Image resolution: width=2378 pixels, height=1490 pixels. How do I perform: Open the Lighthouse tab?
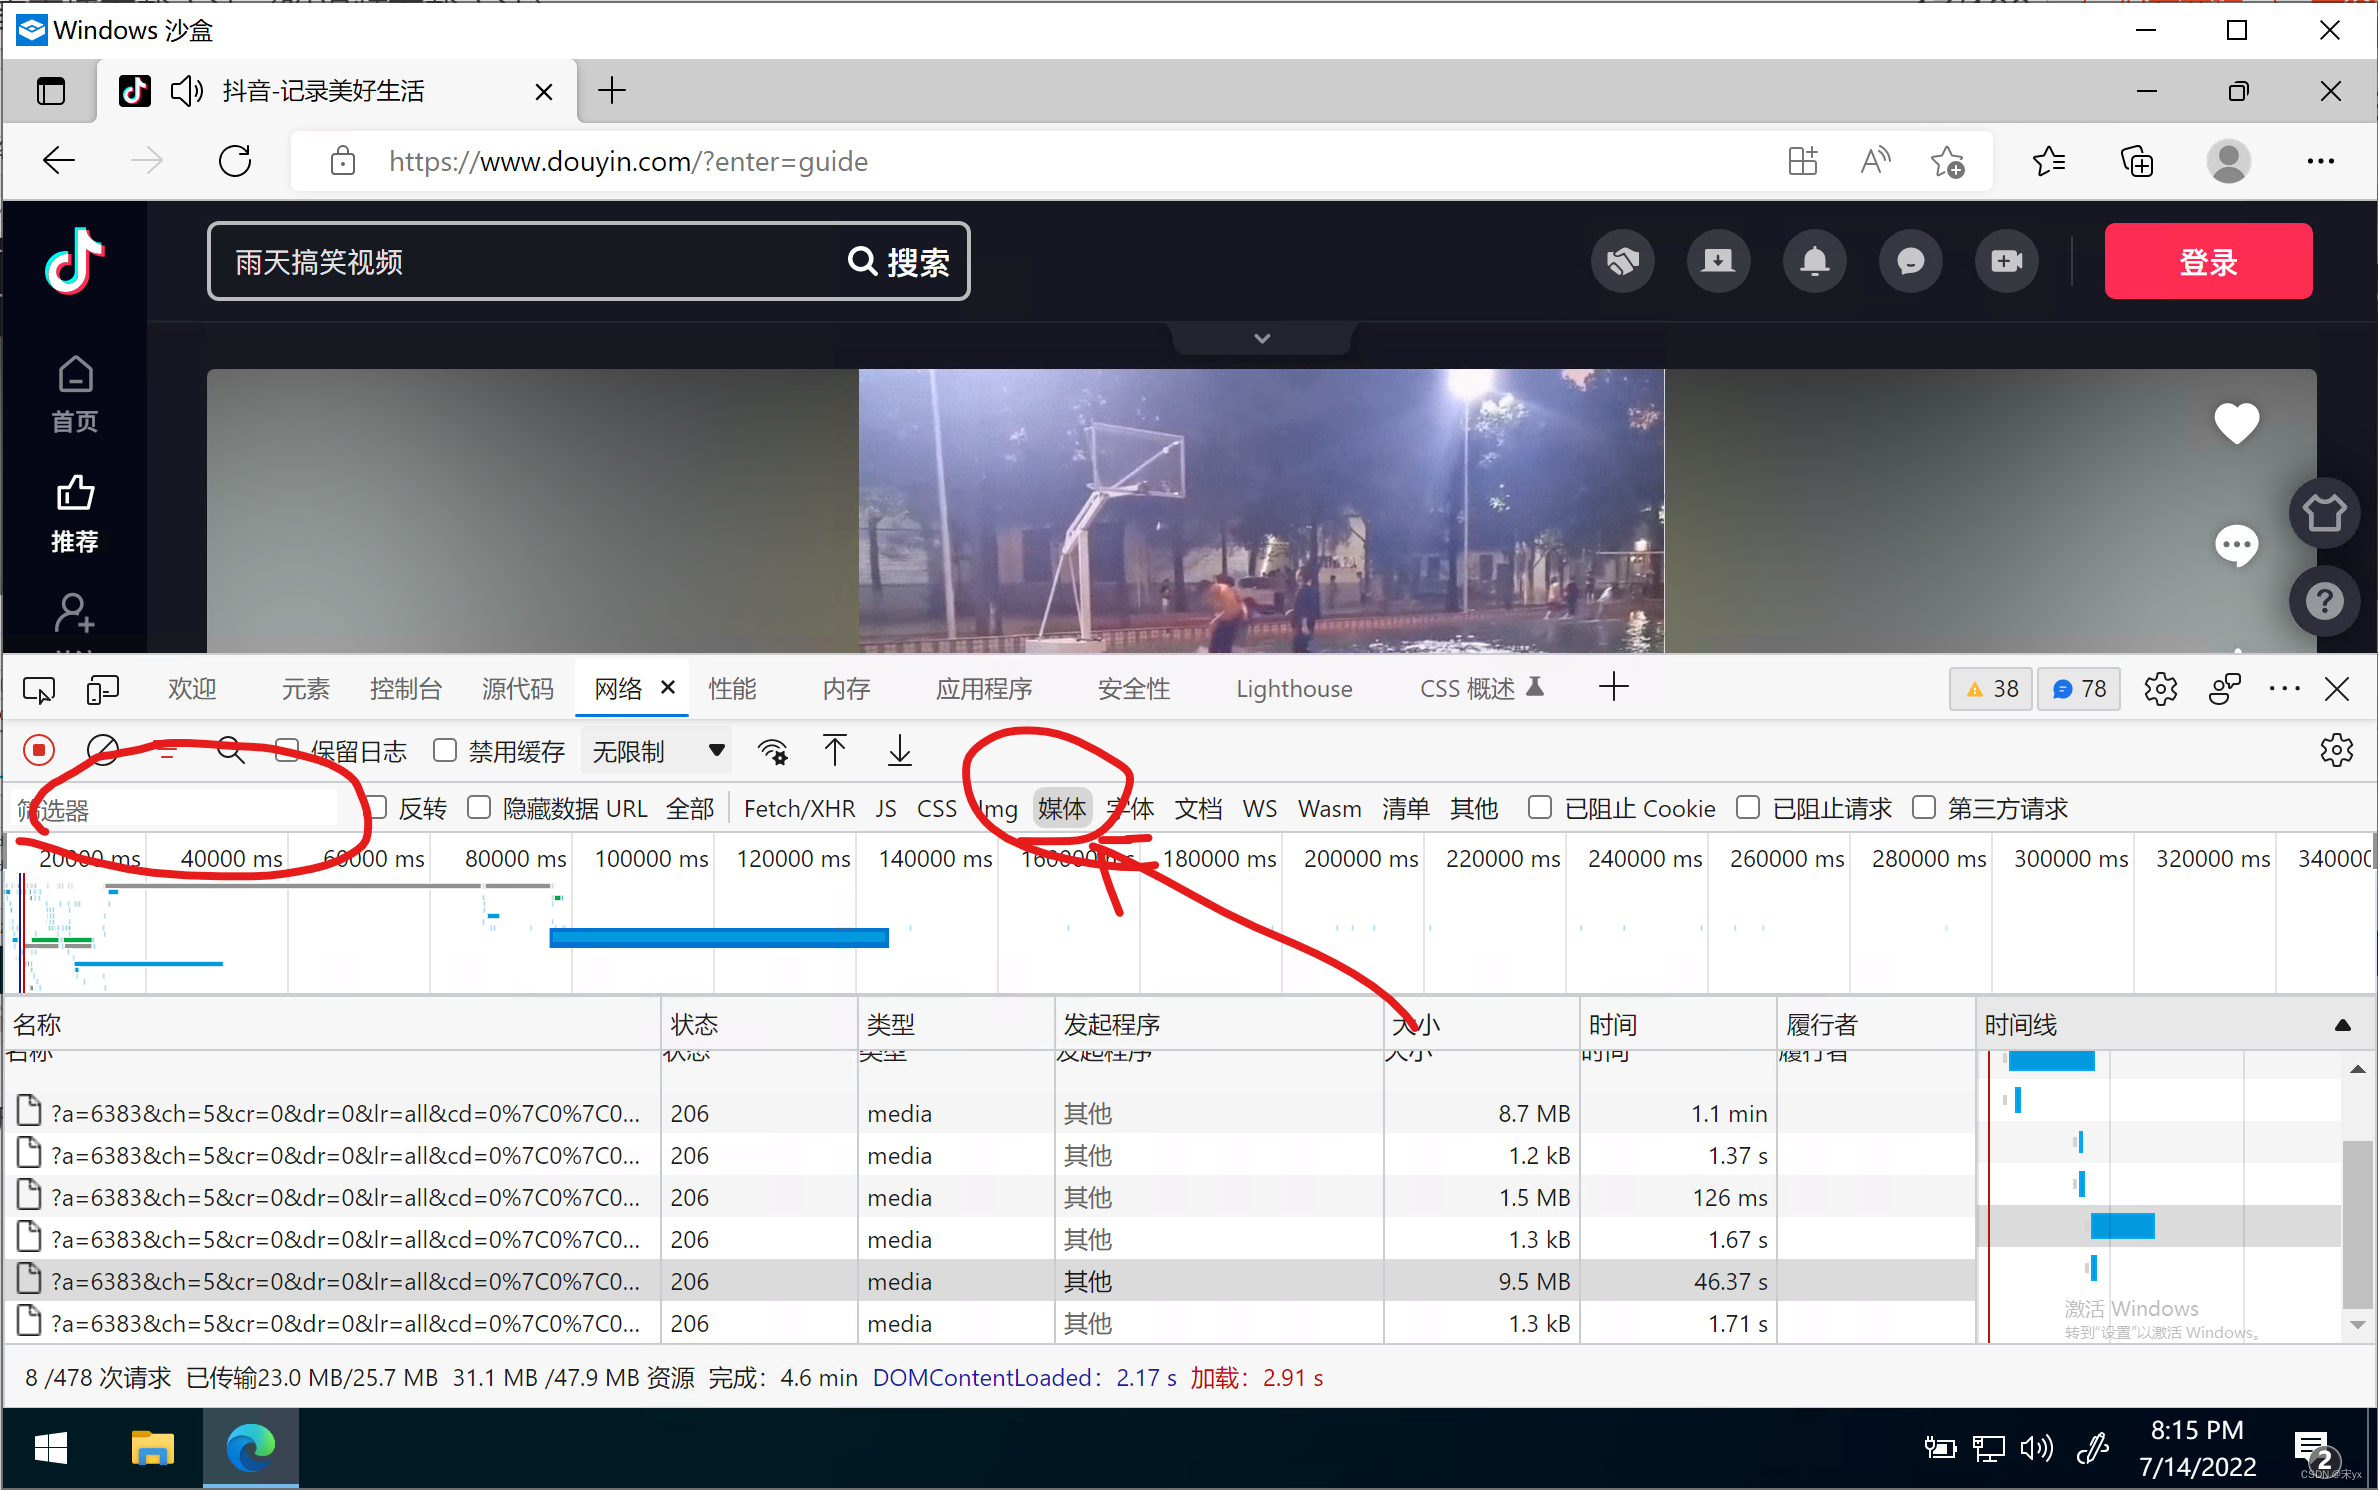(x=1293, y=689)
